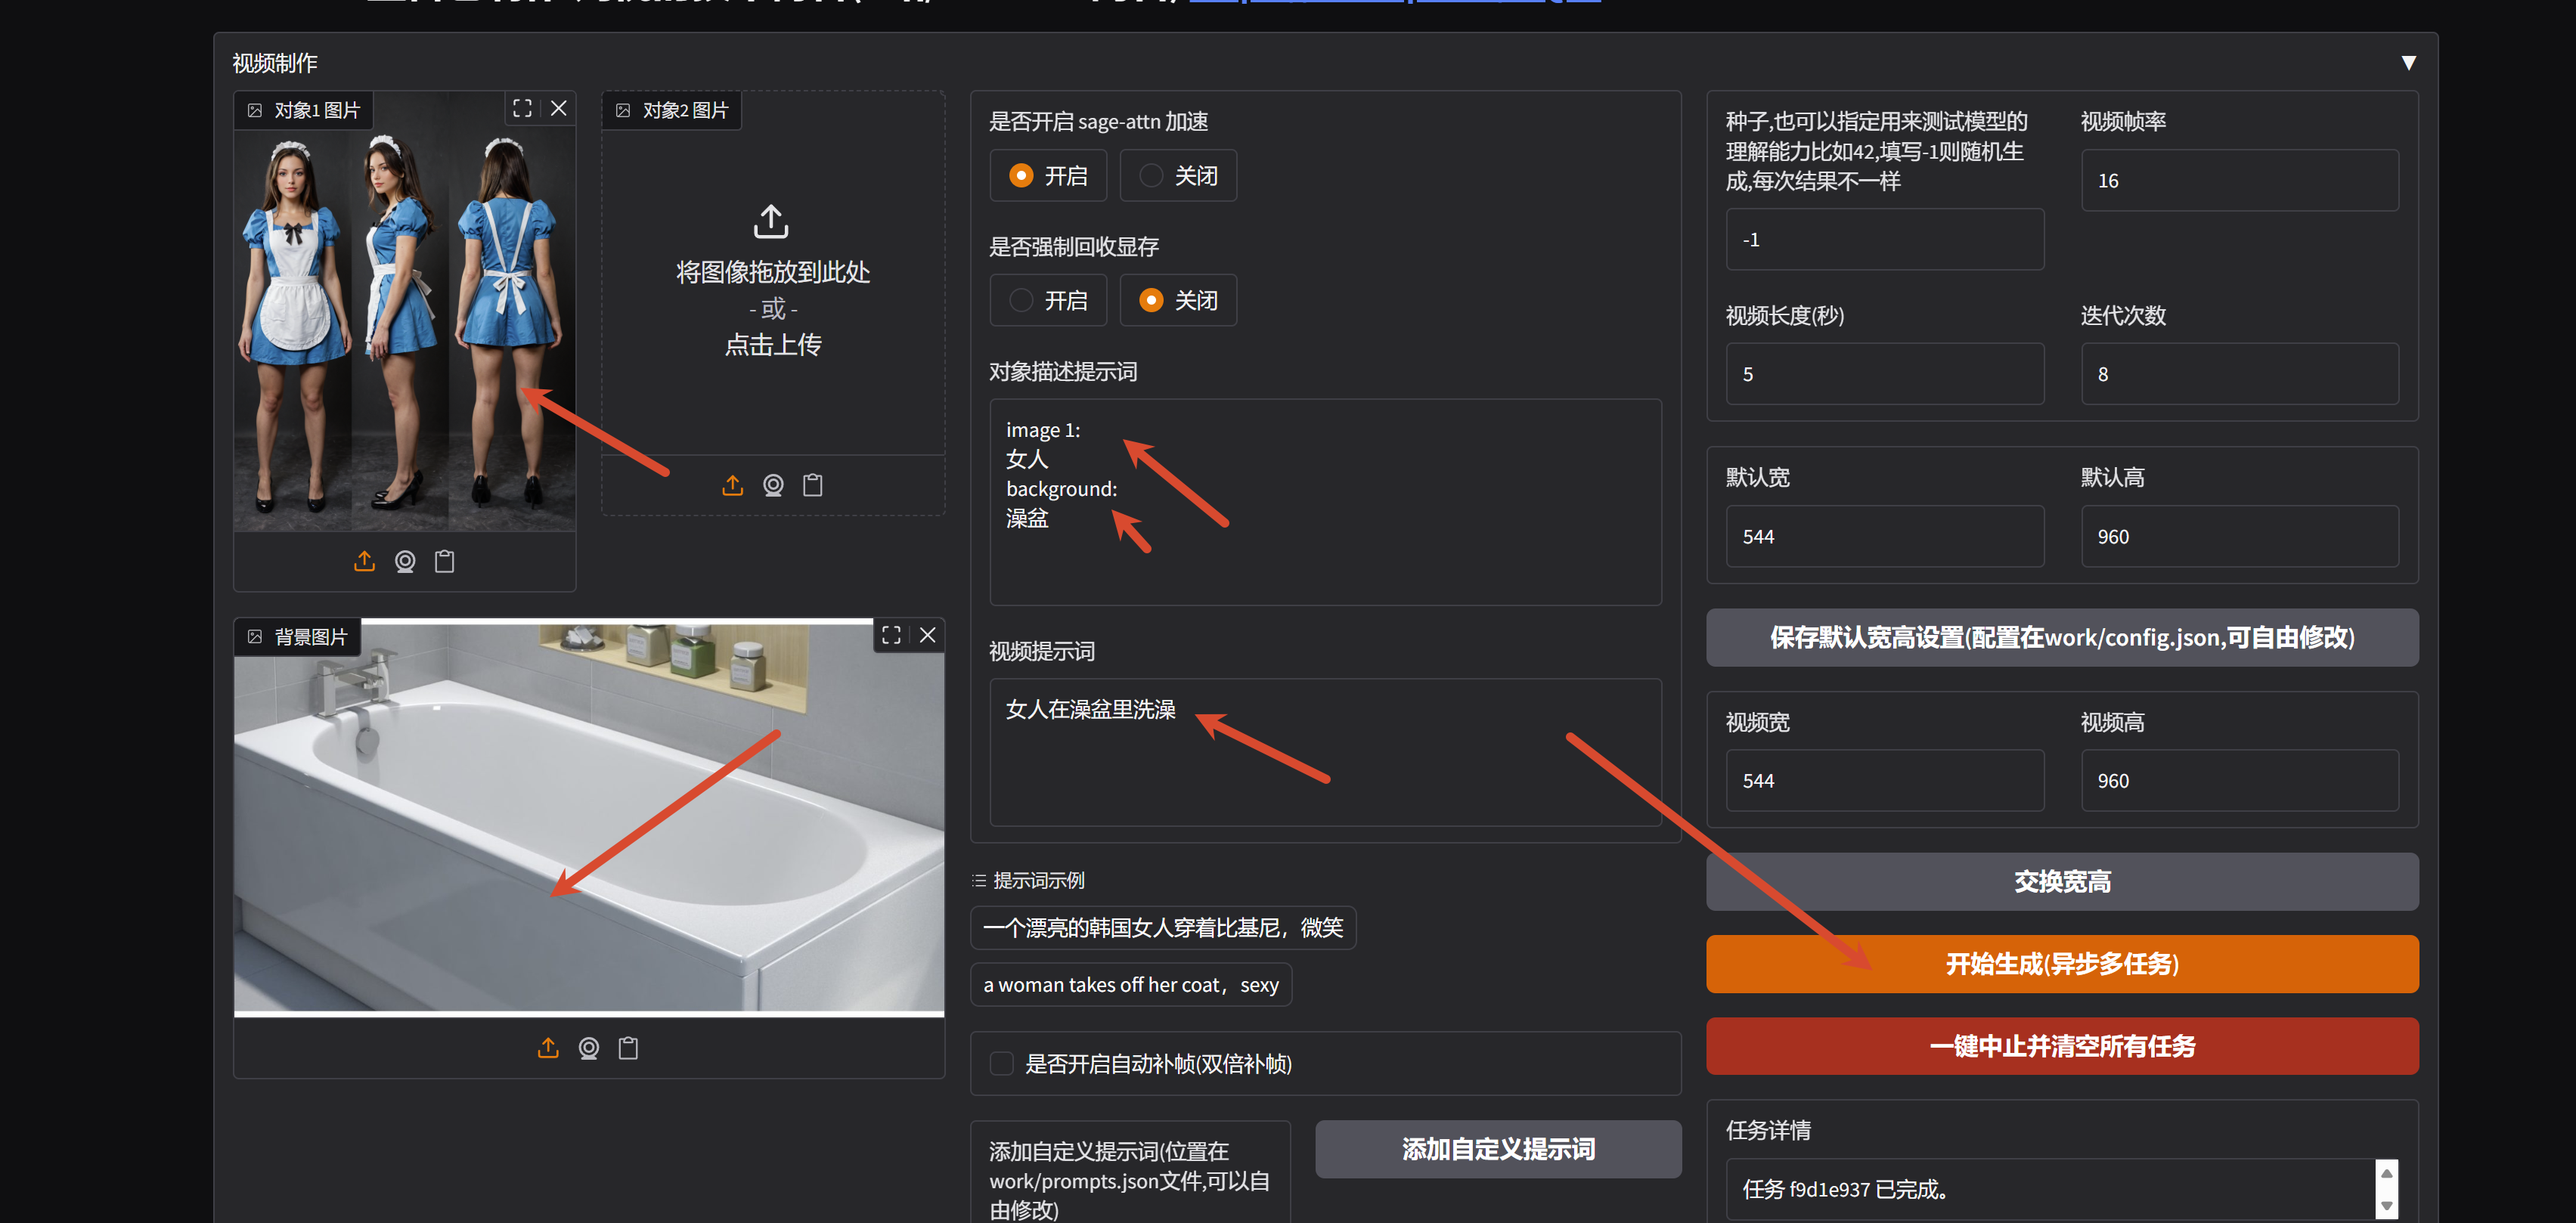Click 添加自定义提示词 button
2576x1223 pixels.
(x=1498, y=1149)
